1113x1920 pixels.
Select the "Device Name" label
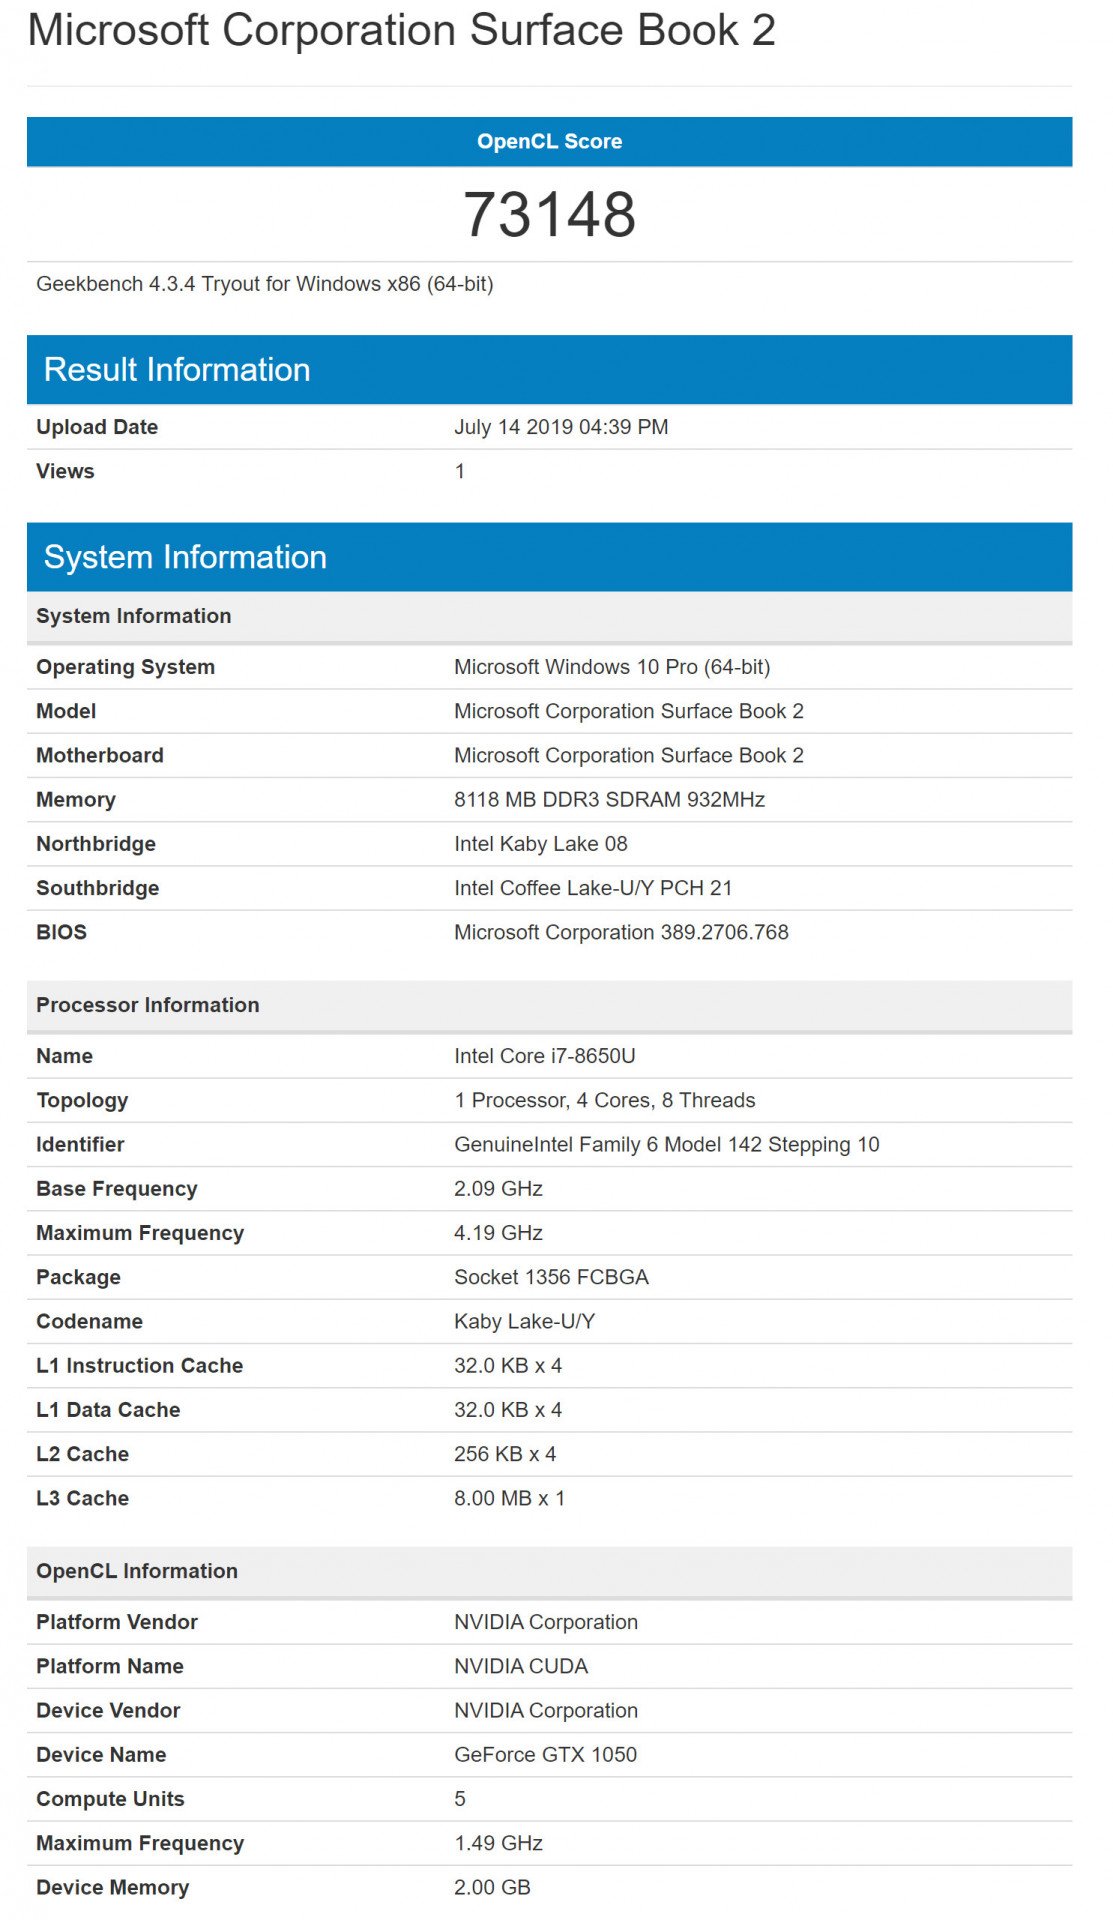tap(101, 1754)
